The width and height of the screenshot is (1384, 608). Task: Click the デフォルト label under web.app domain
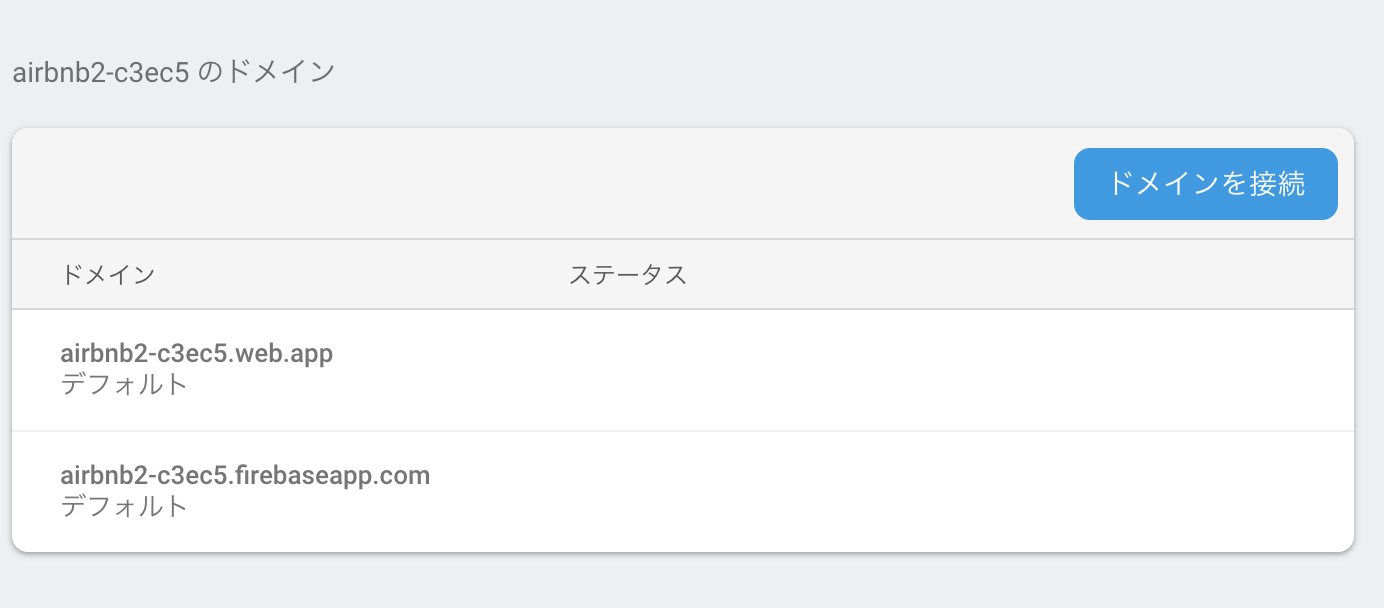[x=124, y=384]
